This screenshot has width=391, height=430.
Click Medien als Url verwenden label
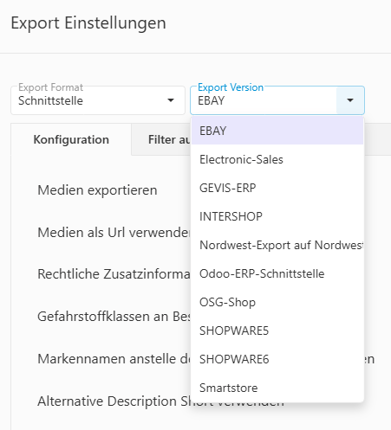coord(114,232)
